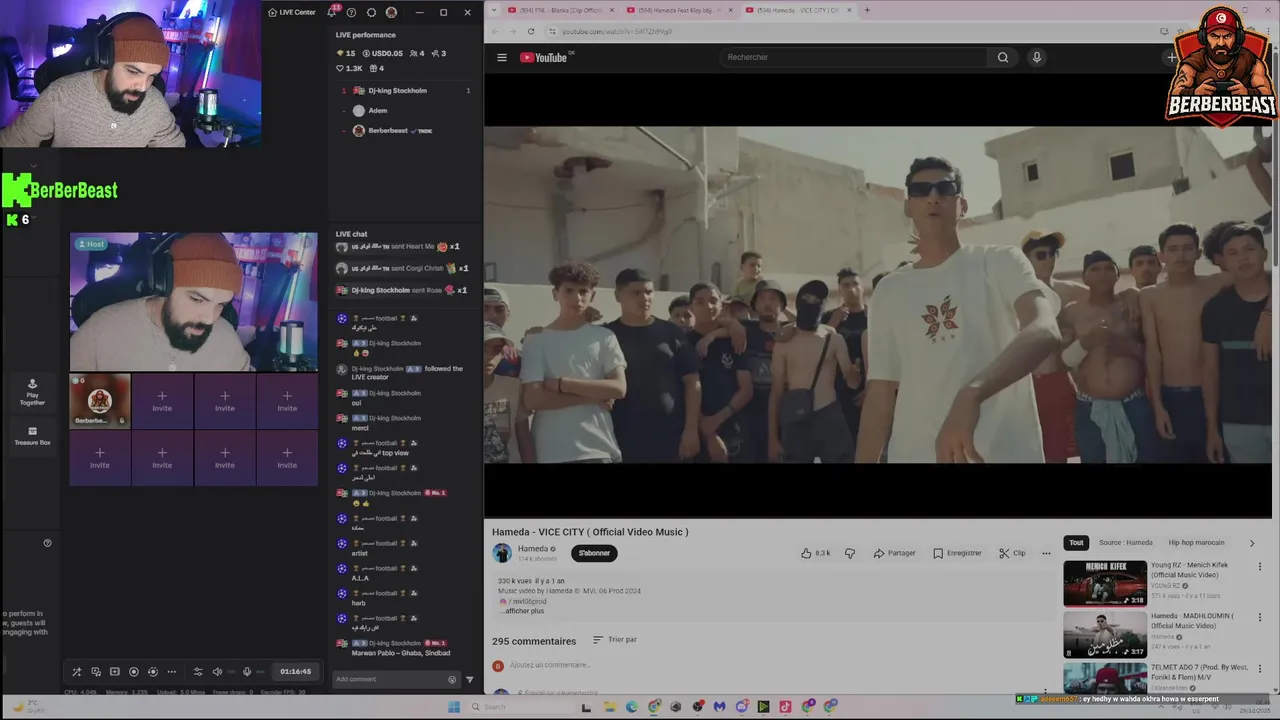Screen dimensions: 1280x720
Task: Go to YouTube home via logo
Action: pos(544,57)
